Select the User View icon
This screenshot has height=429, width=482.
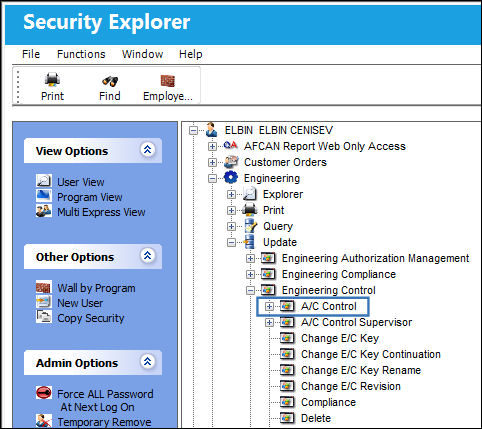pos(44,181)
